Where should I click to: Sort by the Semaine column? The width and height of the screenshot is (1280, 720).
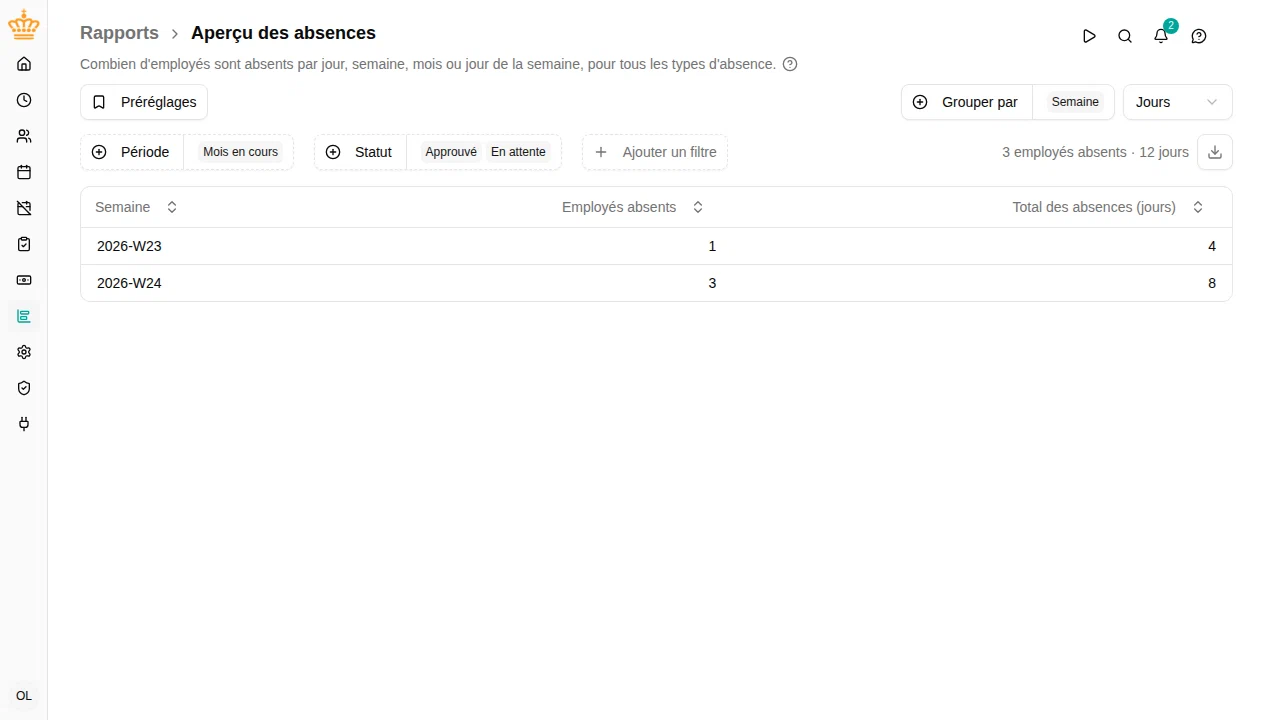pos(136,207)
